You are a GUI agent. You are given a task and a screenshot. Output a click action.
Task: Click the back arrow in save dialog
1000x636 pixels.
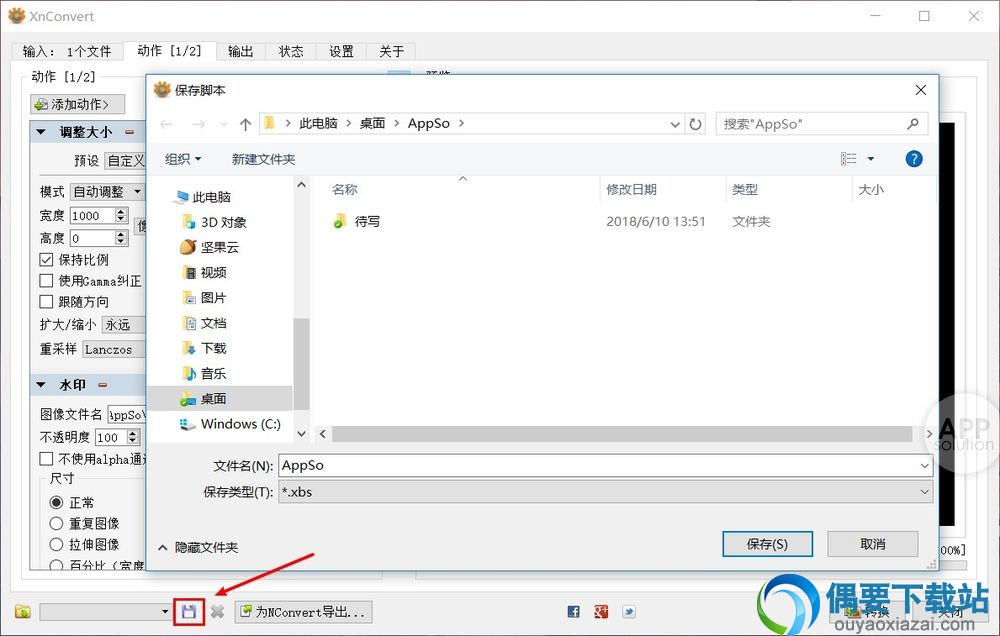pos(166,124)
